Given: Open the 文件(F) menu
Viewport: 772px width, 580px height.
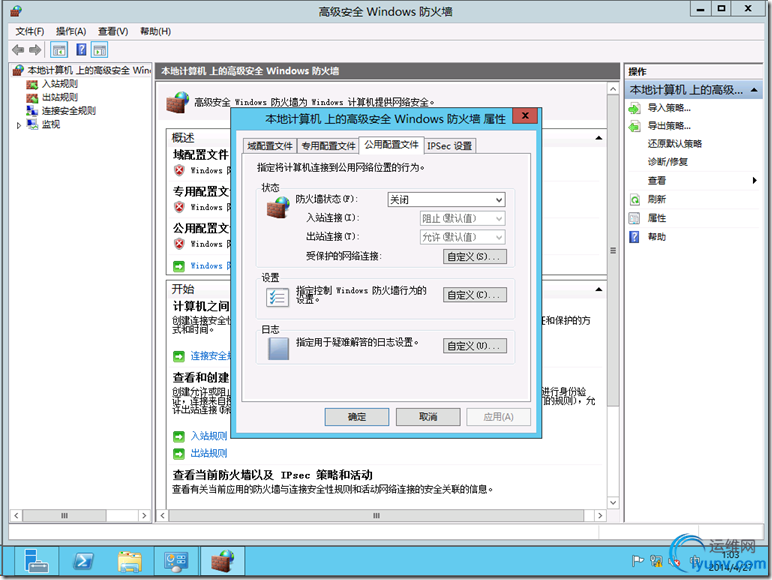Looking at the screenshot, I should (x=30, y=32).
